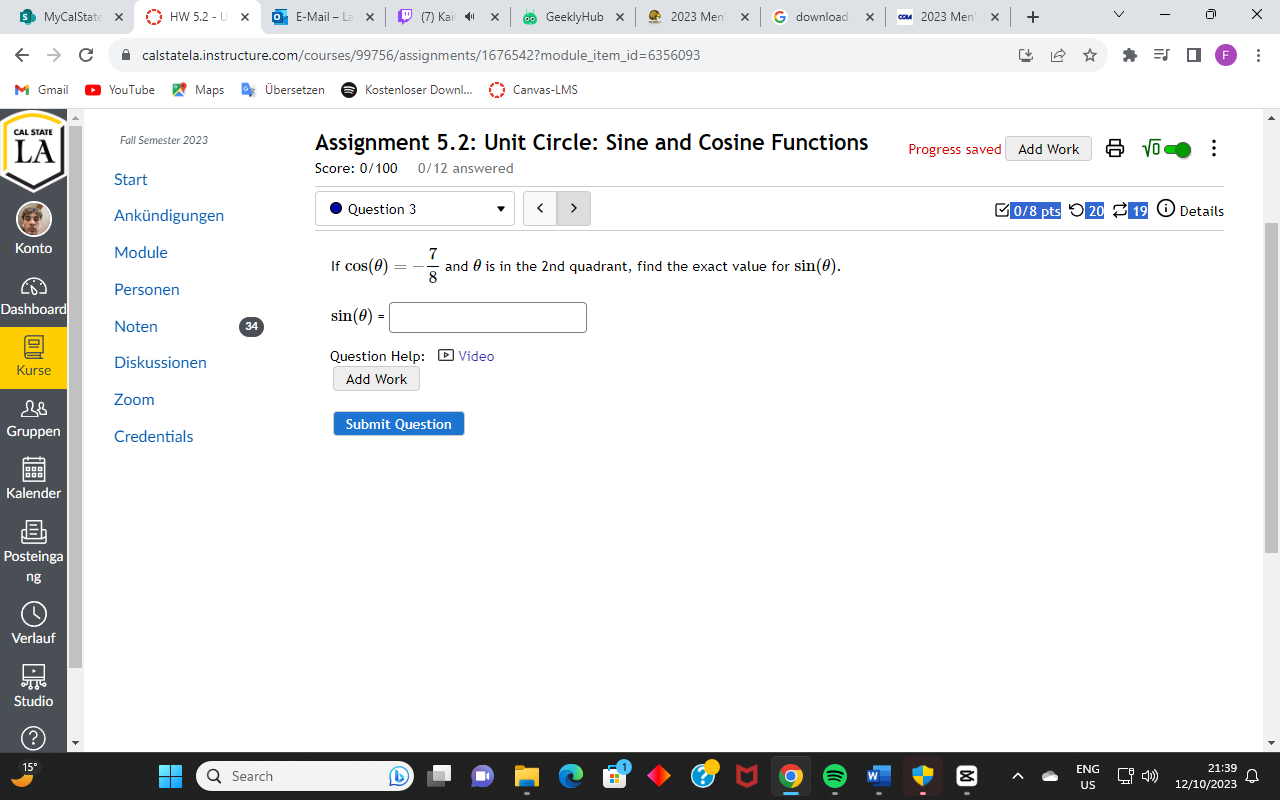Launch Spotify from the taskbar
Viewport: 1280px width, 800px height.
point(834,776)
